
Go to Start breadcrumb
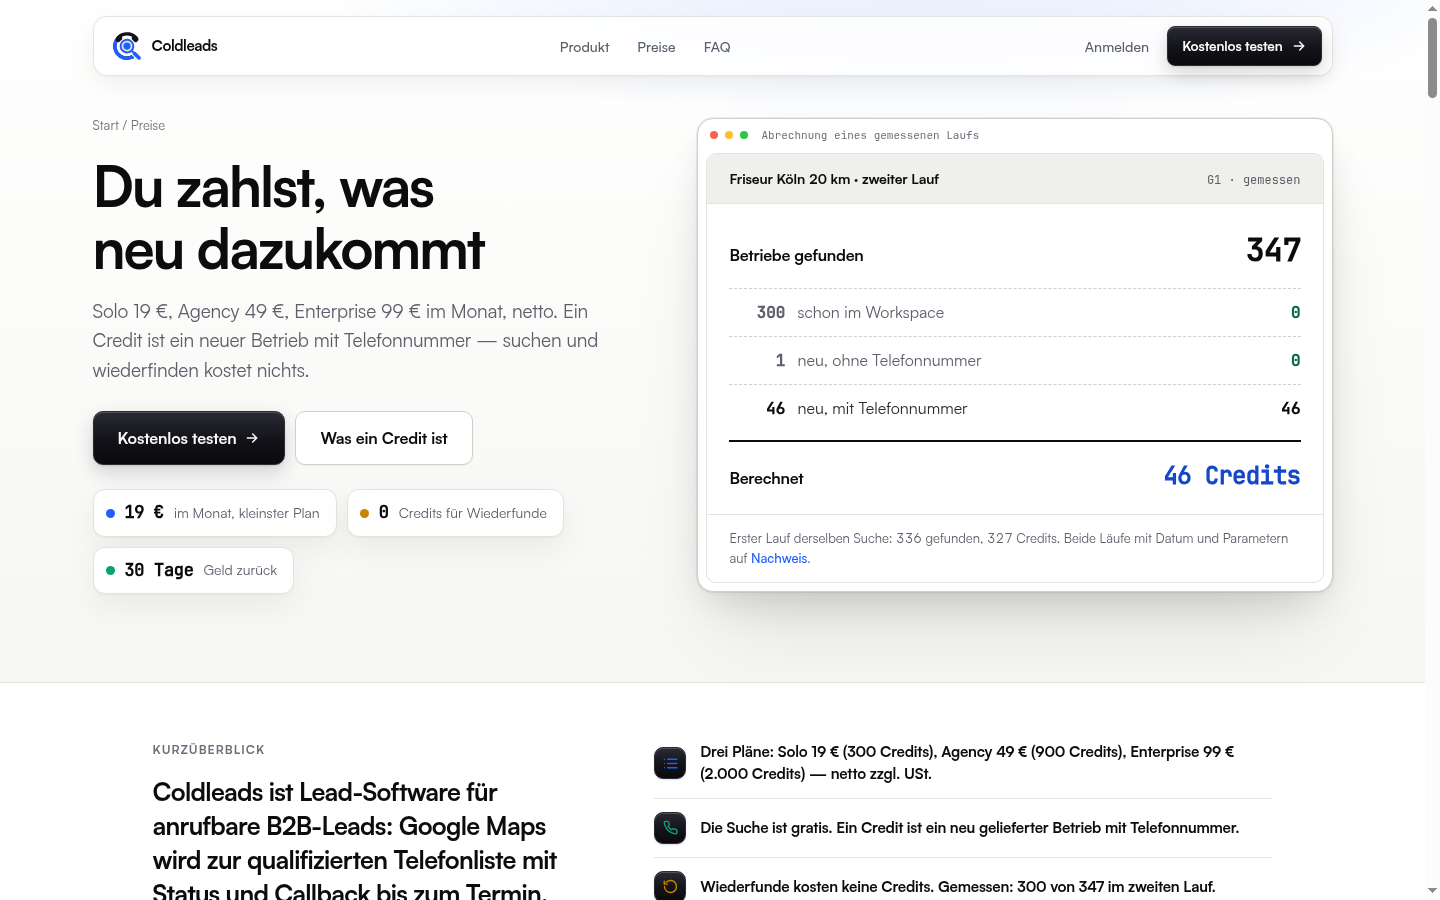[x=105, y=125]
